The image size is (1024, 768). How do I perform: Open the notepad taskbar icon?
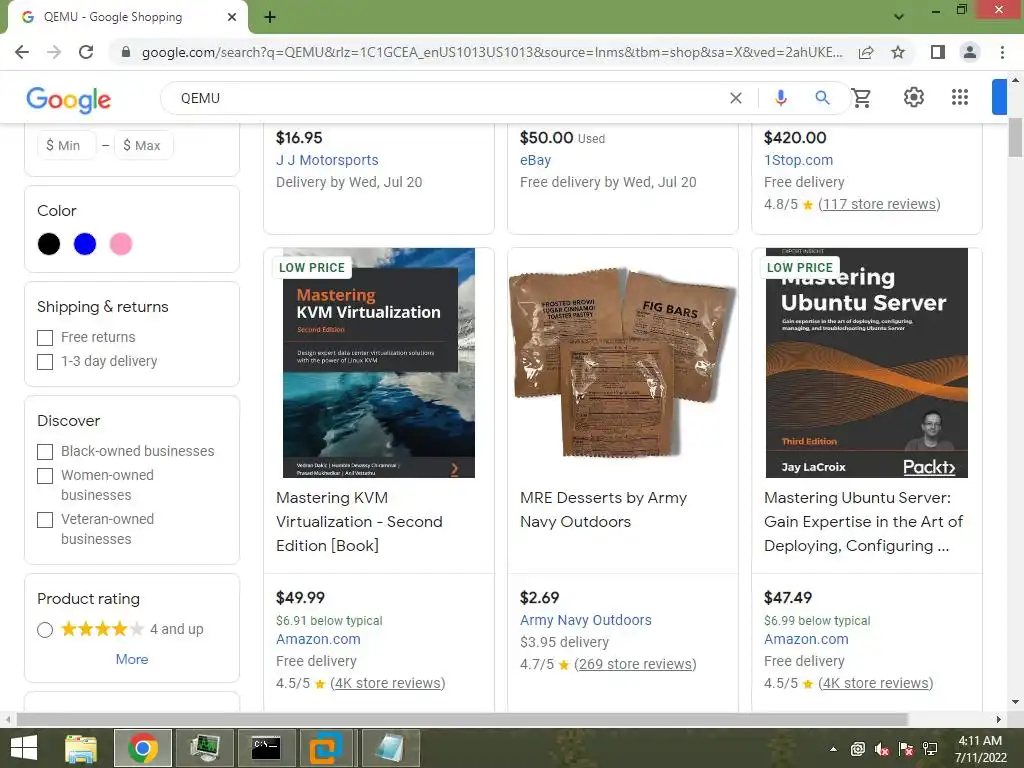pyautogui.click(x=390, y=748)
